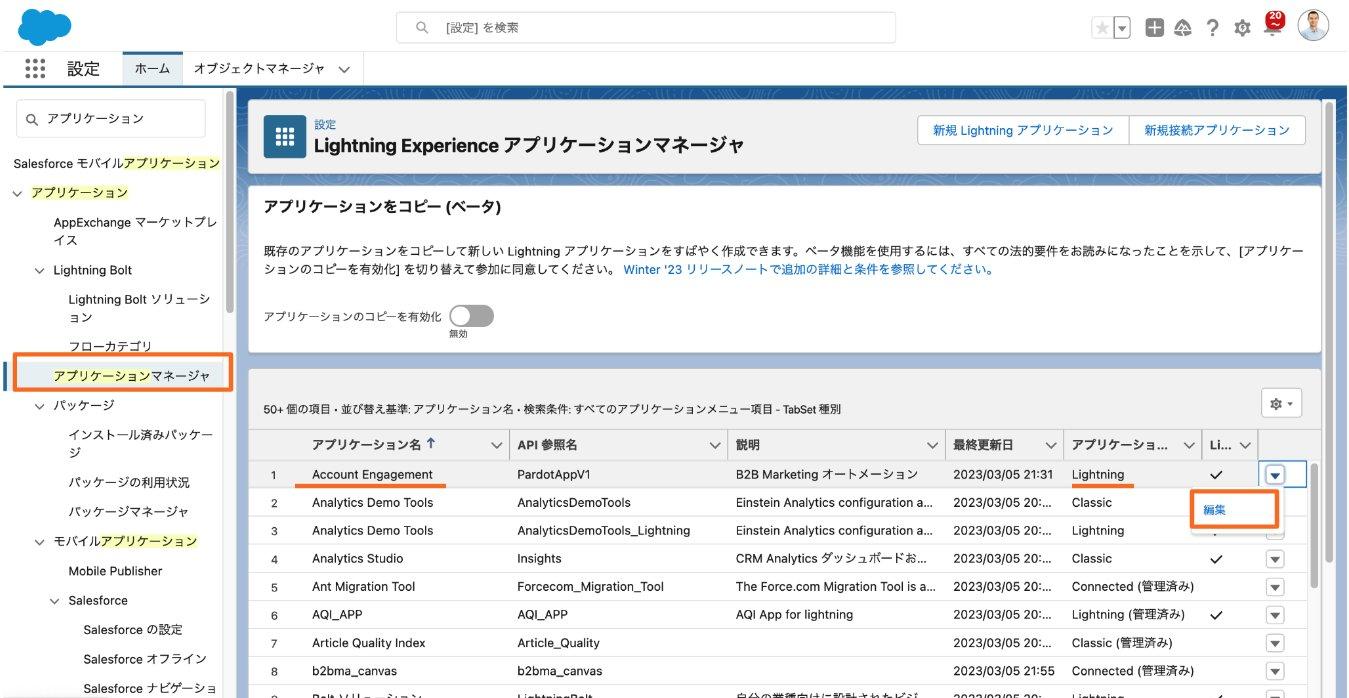The width and height of the screenshot is (1349, 698).
Task: Click the search magnifier in the Quick Find box
Action: tap(32, 119)
